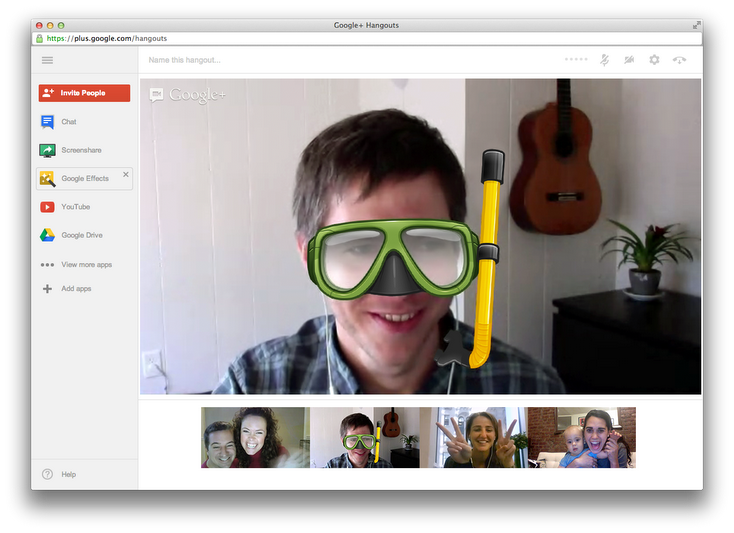
Task: Click the green SSL lock icon
Action: tap(39, 38)
